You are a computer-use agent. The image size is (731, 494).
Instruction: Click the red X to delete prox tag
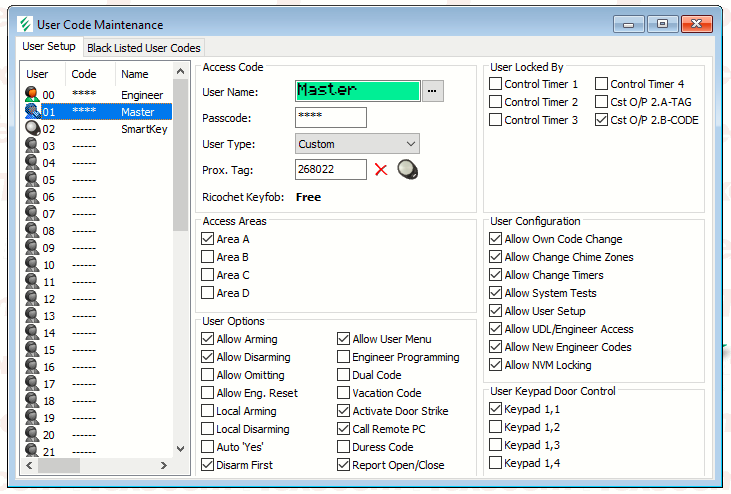[381, 170]
